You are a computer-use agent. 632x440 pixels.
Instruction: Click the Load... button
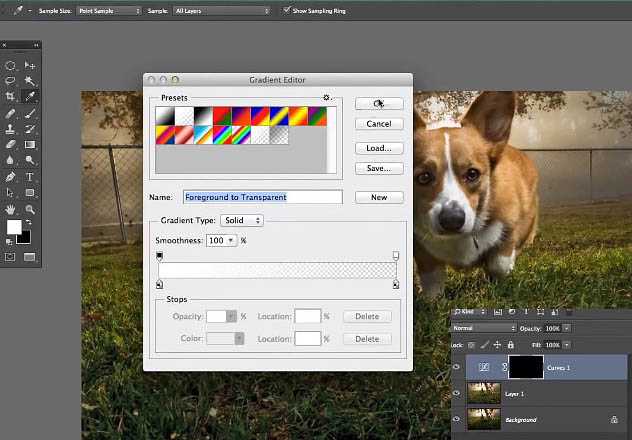click(379, 148)
